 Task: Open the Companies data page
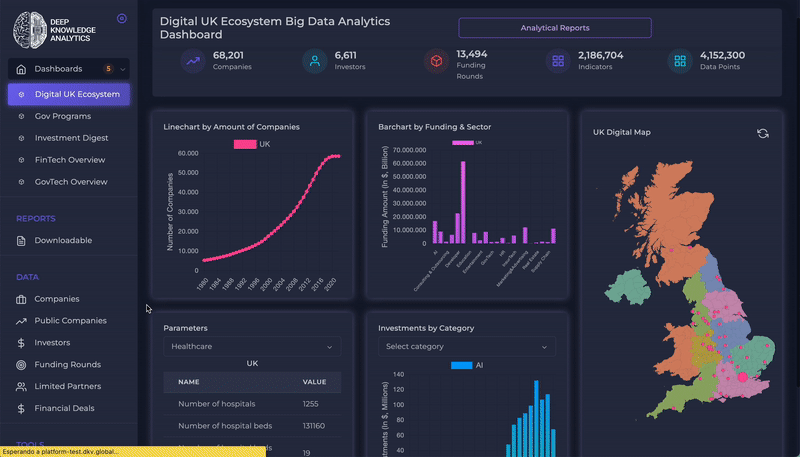(x=57, y=299)
